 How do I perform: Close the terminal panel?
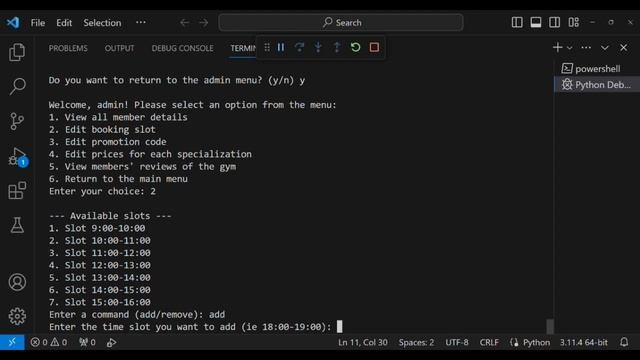point(624,48)
